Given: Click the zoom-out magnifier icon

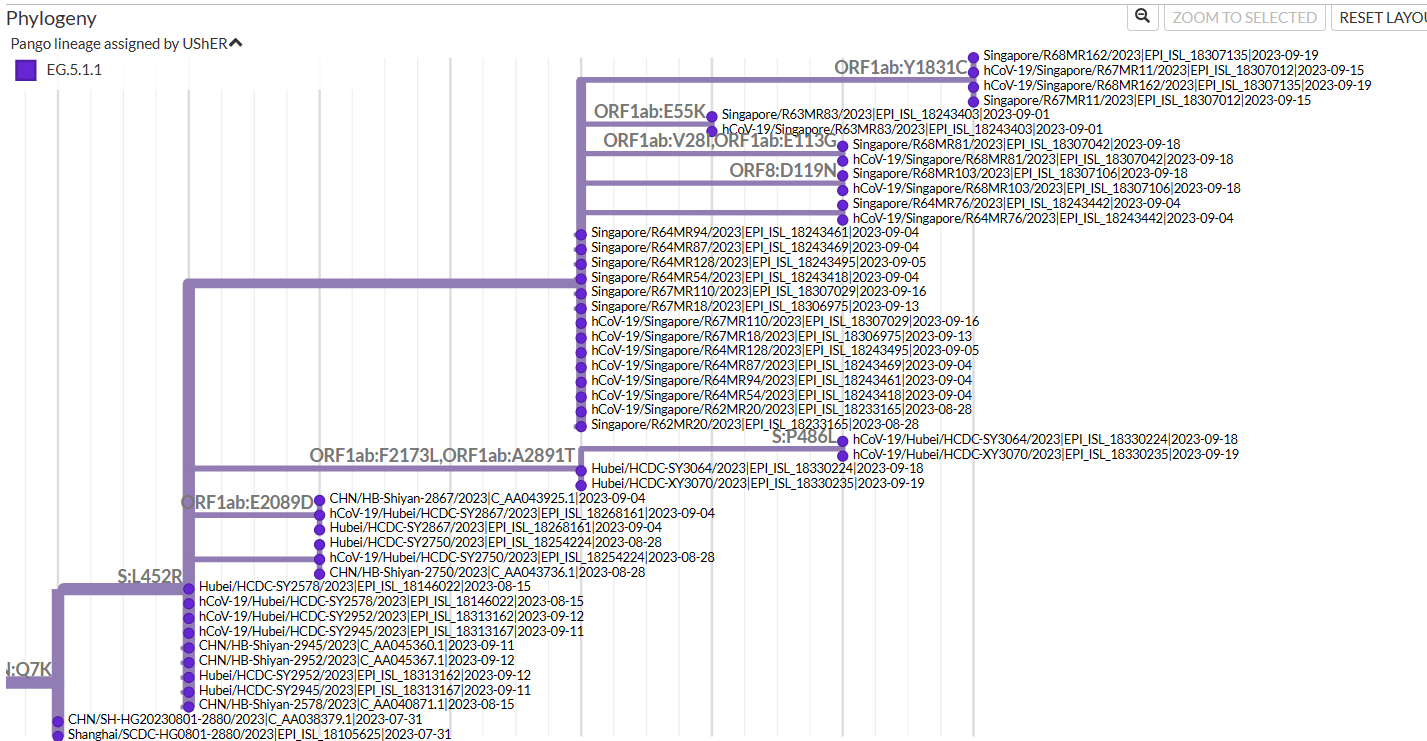Looking at the screenshot, I should click(x=1142, y=17).
